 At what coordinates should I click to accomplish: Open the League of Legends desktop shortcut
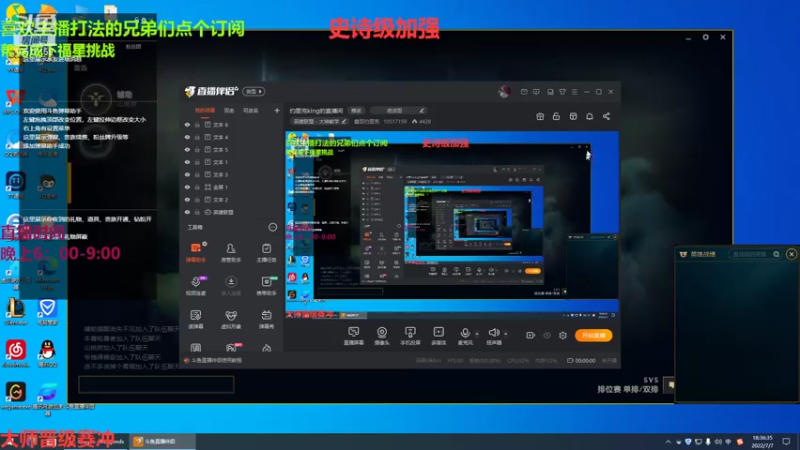click(x=16, y=312)
